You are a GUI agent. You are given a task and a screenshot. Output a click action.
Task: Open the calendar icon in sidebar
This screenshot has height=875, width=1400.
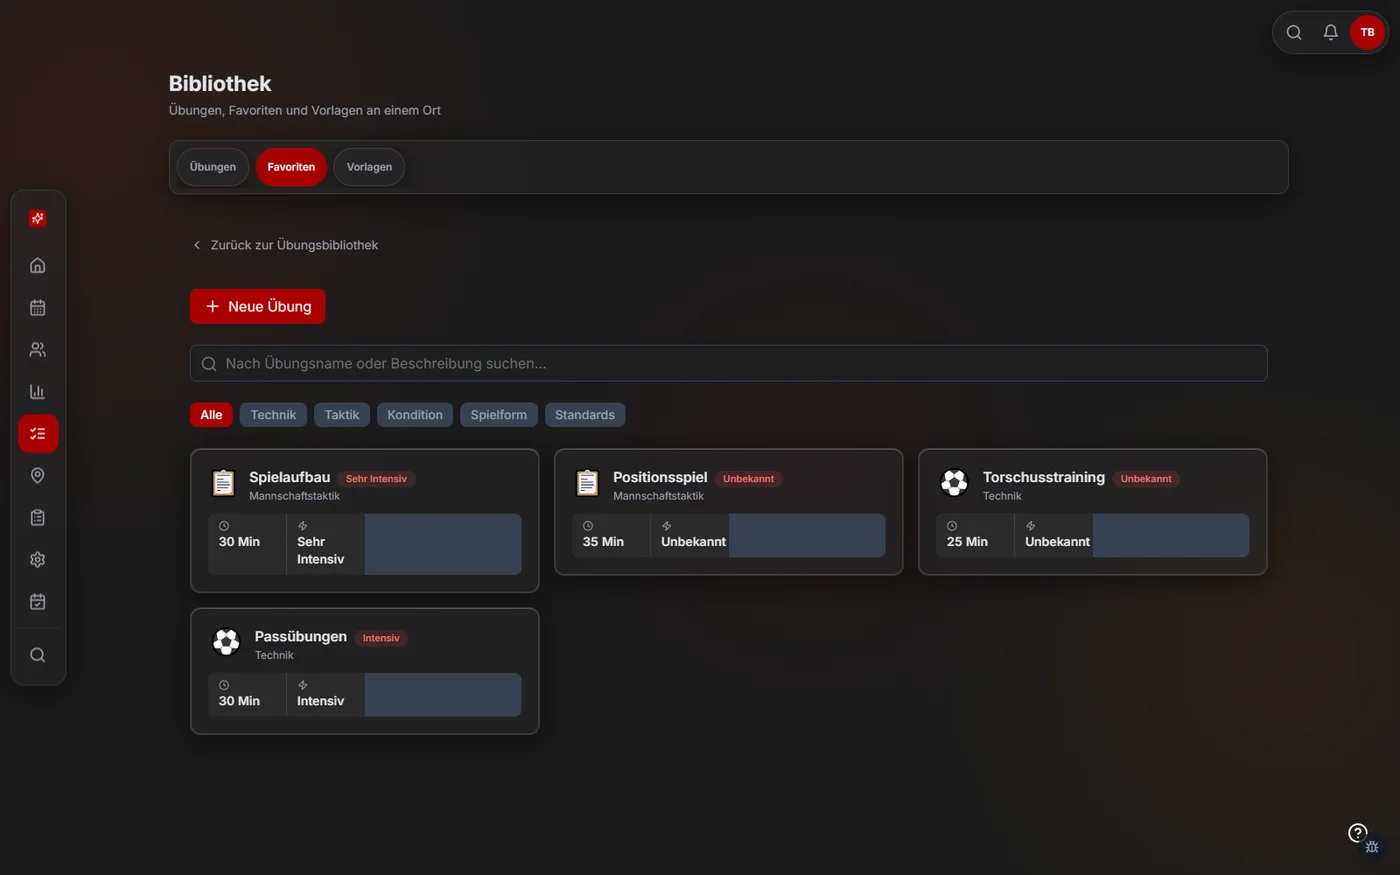tap(38, 307)
